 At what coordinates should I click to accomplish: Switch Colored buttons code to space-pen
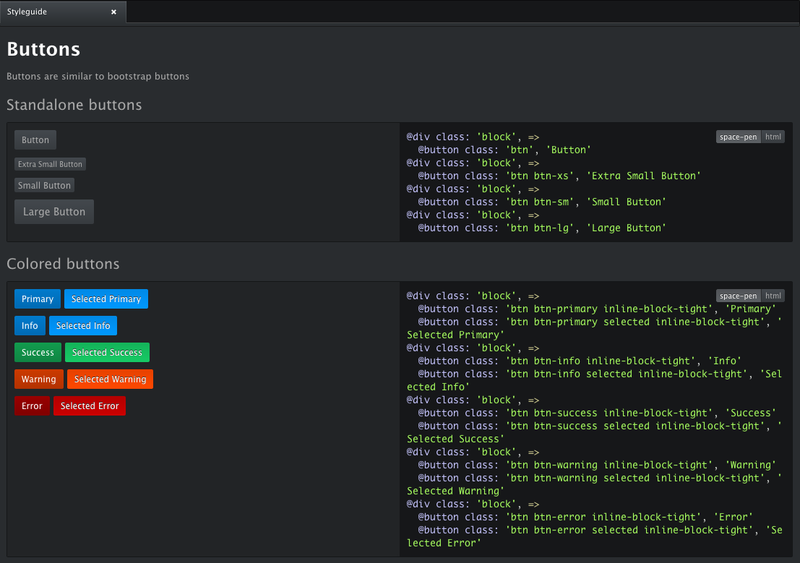tap(738, 296)
